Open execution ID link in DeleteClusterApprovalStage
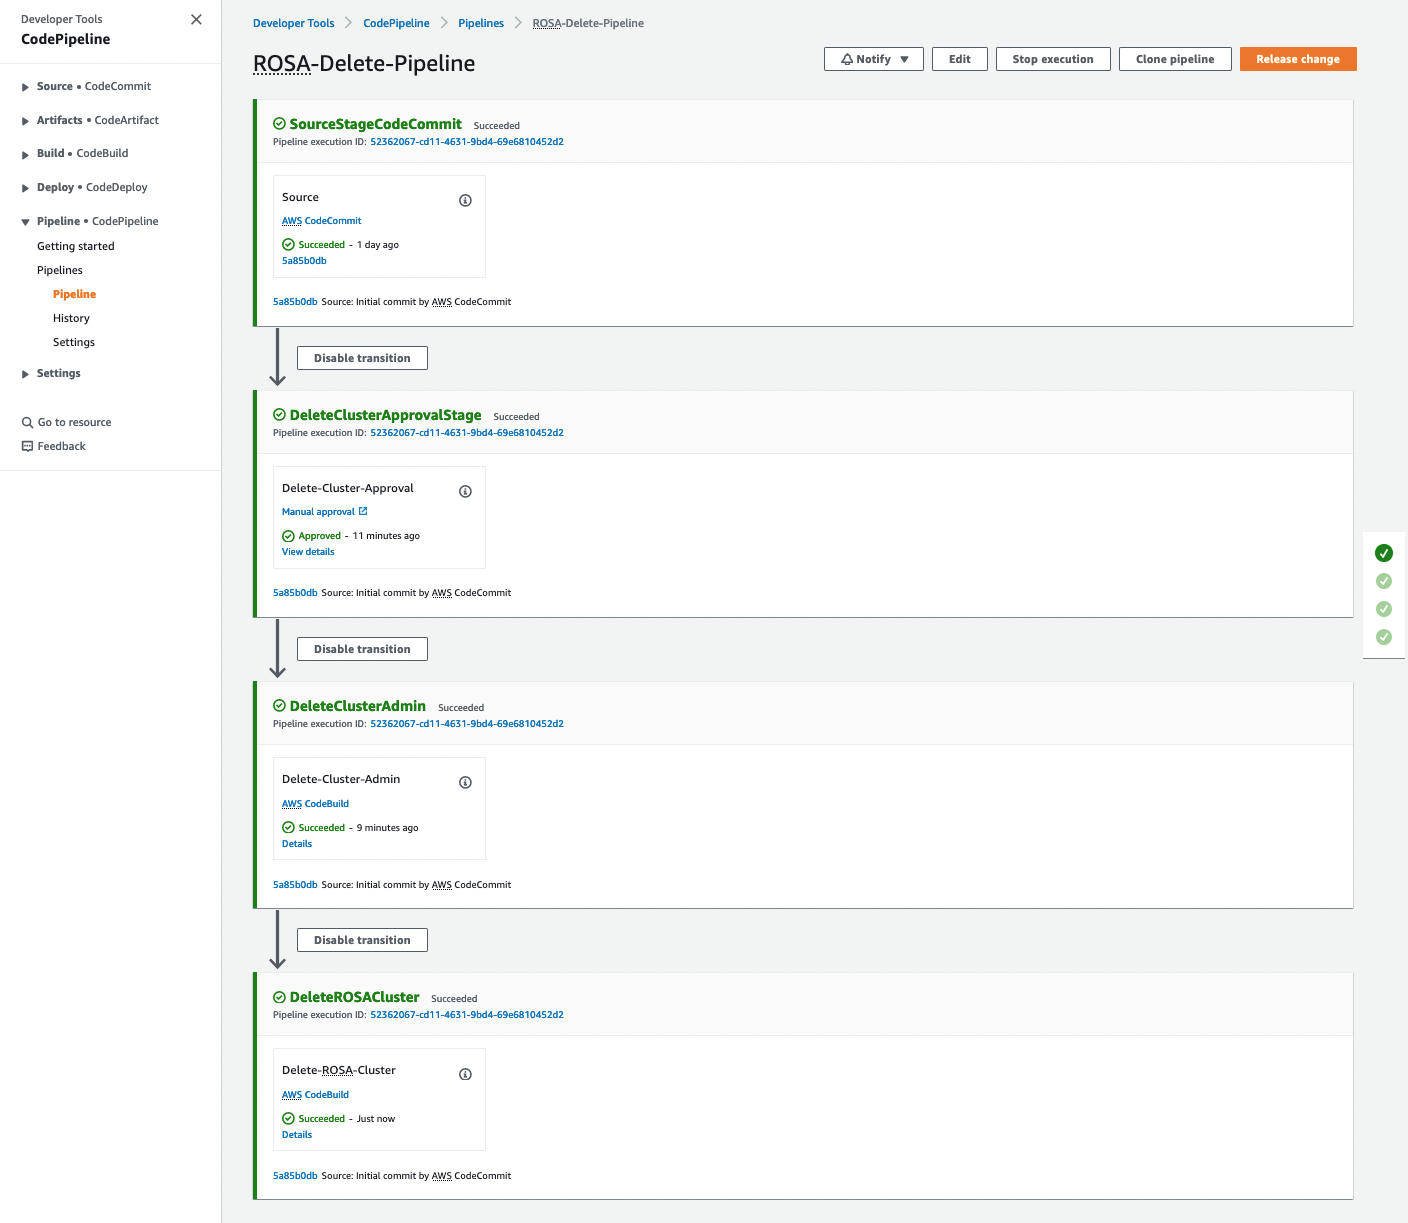The width and height of the screenshot is (1408, 1223). 467,433
